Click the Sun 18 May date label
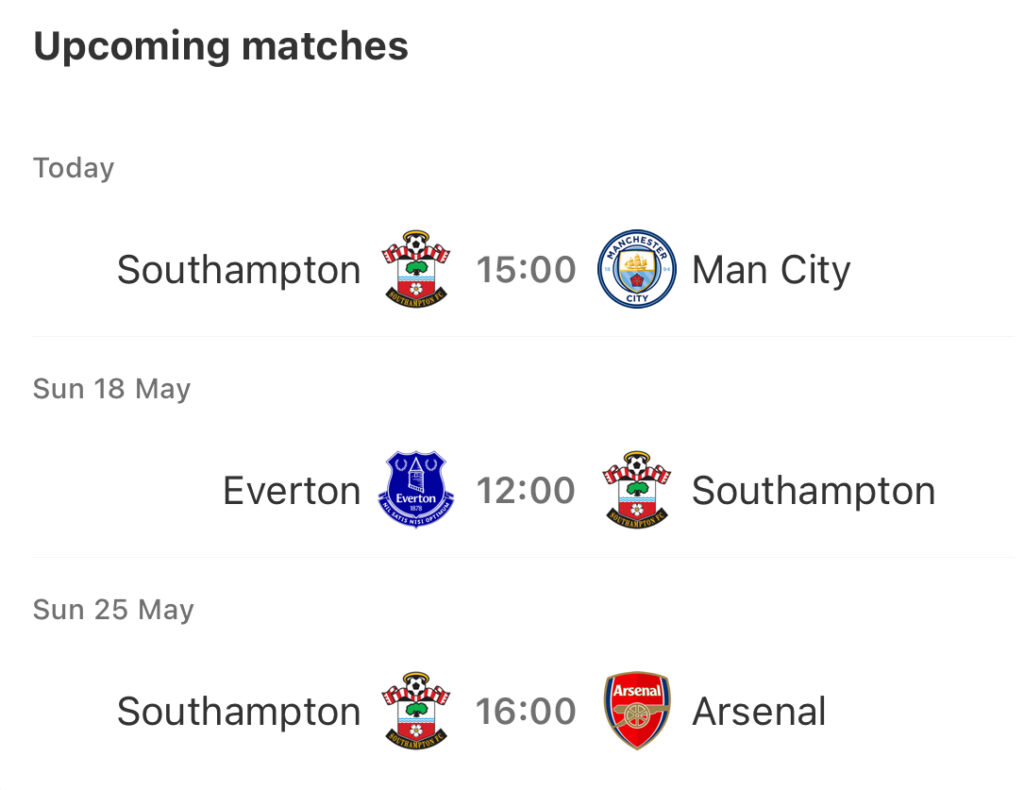This screenshot has width=1024, height=790. point(112,389)
